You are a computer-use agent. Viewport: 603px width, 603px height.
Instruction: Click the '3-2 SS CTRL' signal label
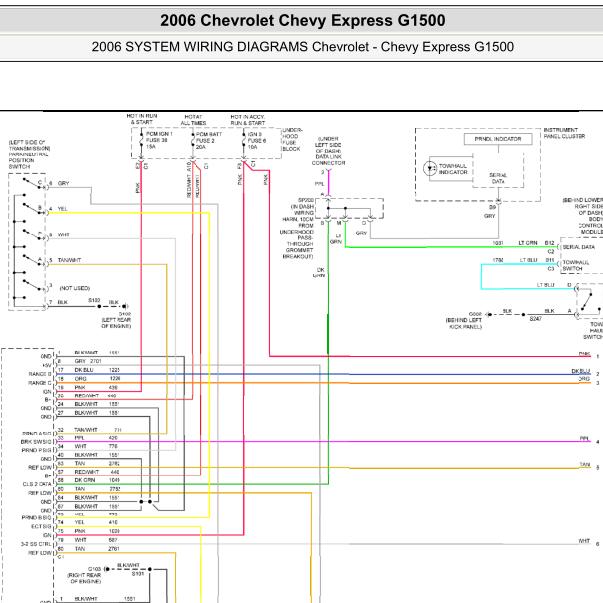(x=36, y=544)
